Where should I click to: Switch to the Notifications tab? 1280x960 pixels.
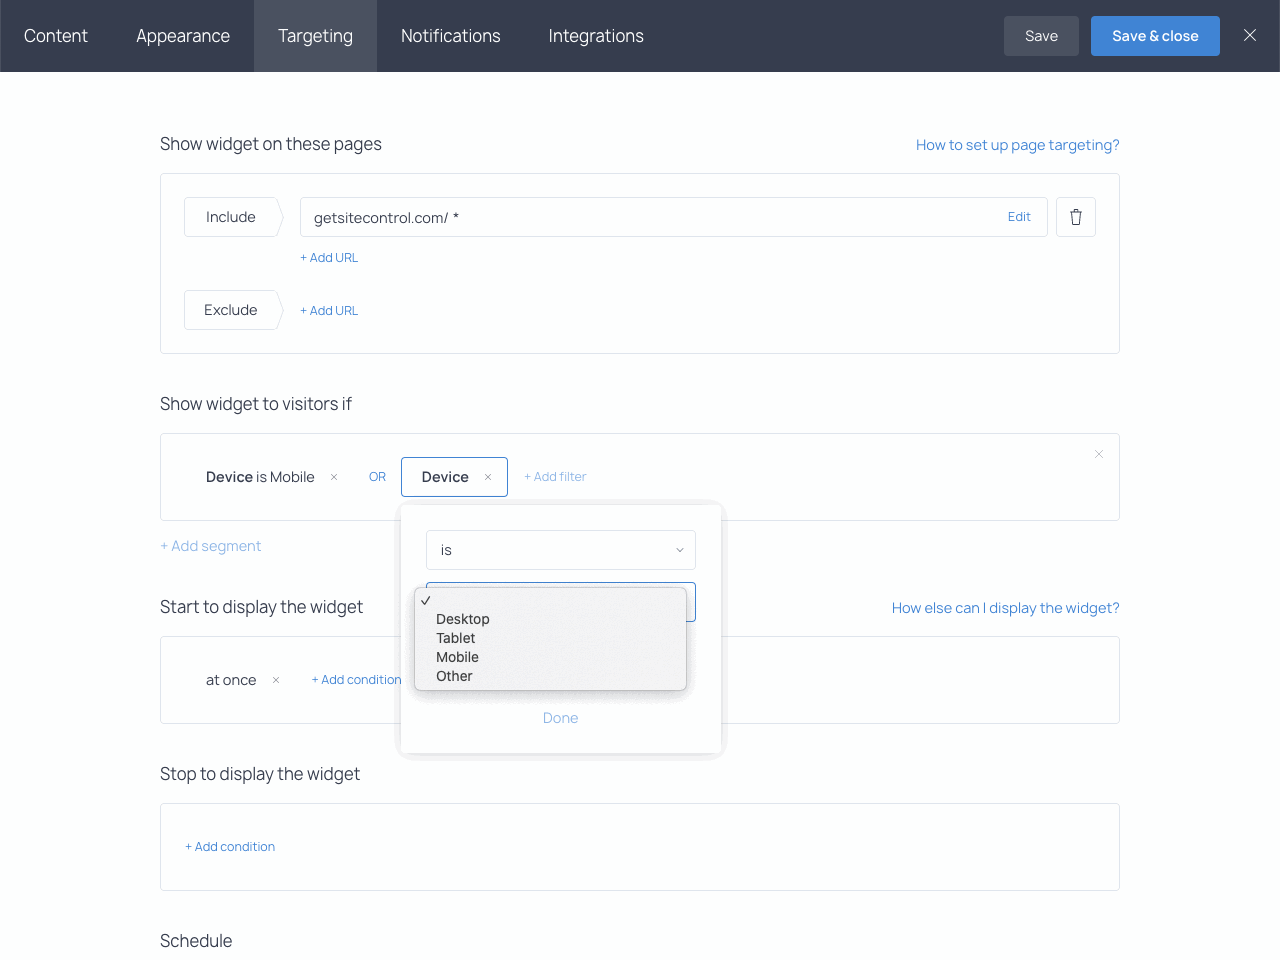450,36
